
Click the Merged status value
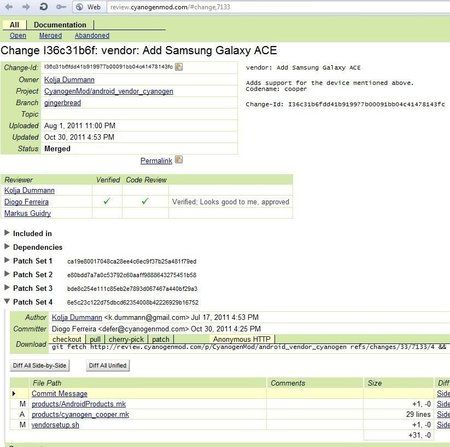(x=57, y=149)
